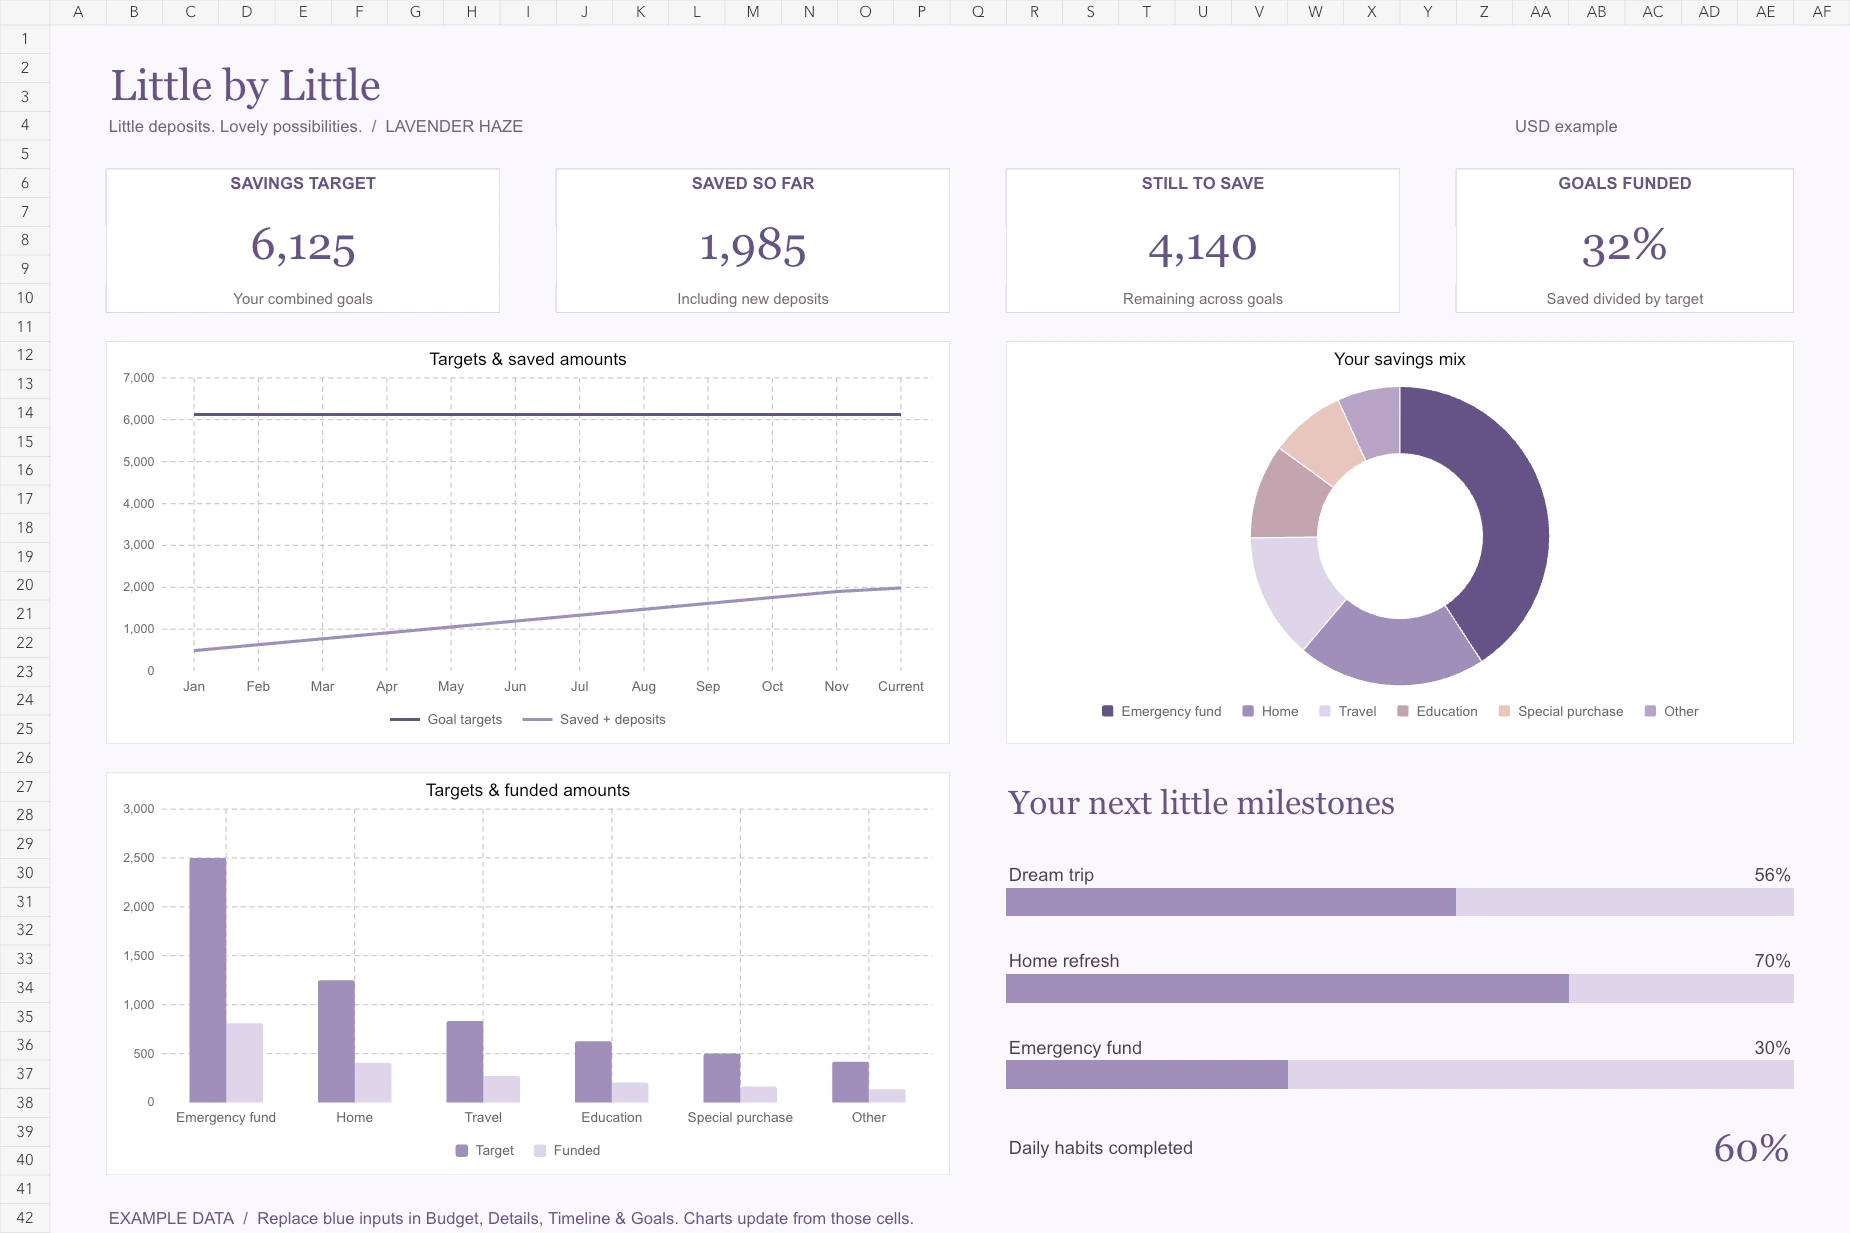Select row header 42
Image resolution: width=1850 pixels, height=1233 pixels.
point(25,1218)
